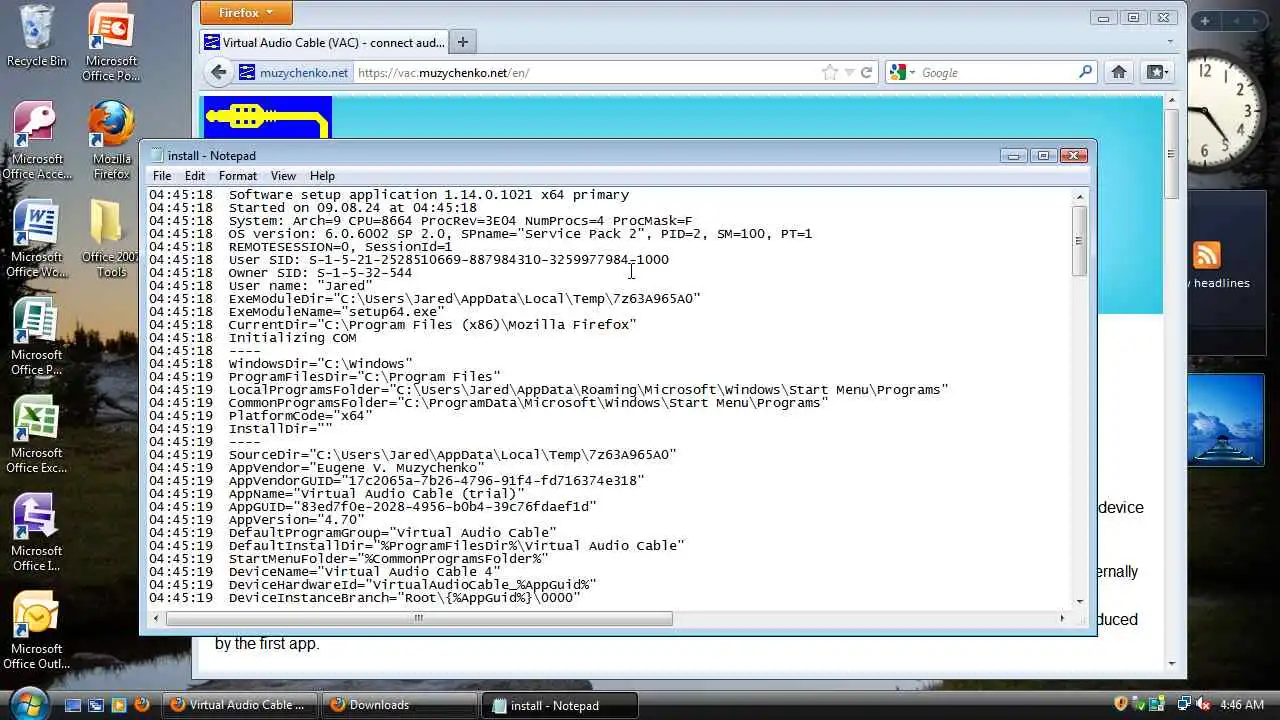This screenshot has height=720, width=1280.
Task: Open the Recycle Bin desktop icon
Action: (x=37, y=36)
